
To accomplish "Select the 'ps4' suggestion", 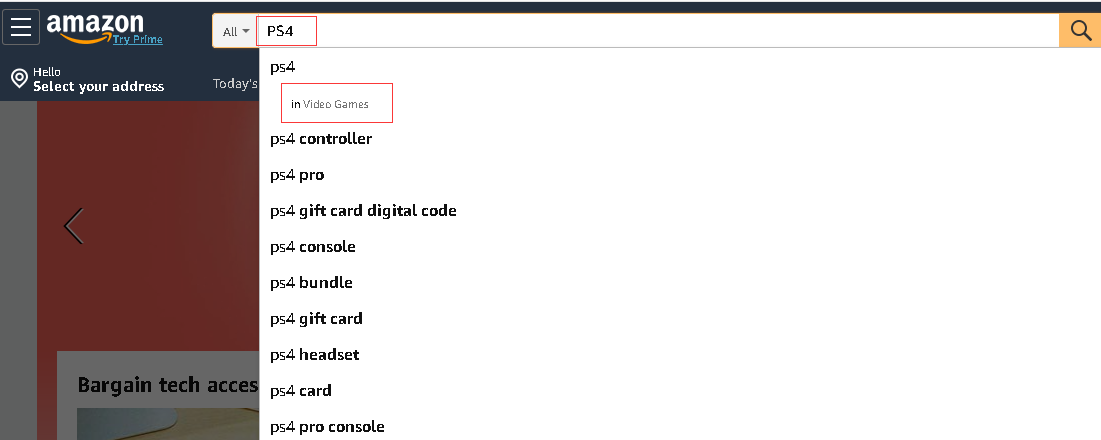I will point(283,67).
